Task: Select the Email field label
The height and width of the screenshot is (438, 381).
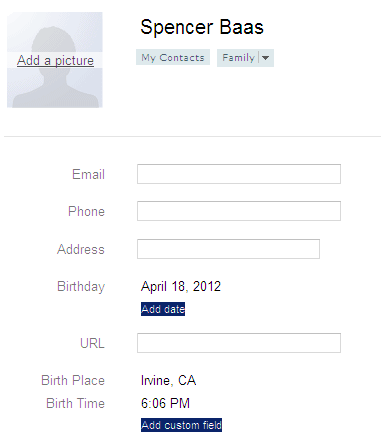Action: coord(88,174)
